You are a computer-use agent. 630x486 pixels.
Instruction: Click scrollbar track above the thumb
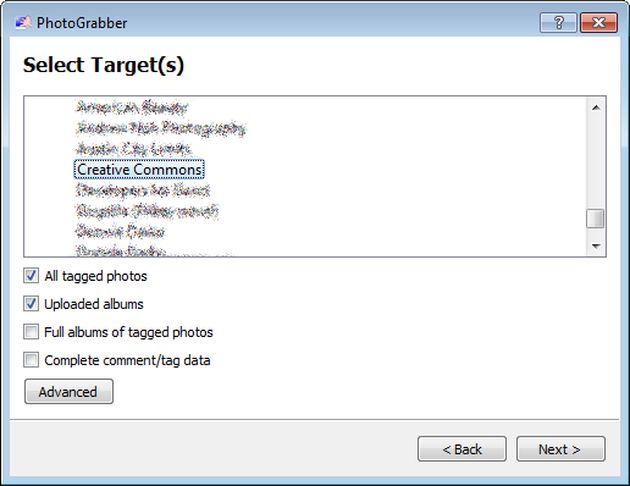click(596, 163)
